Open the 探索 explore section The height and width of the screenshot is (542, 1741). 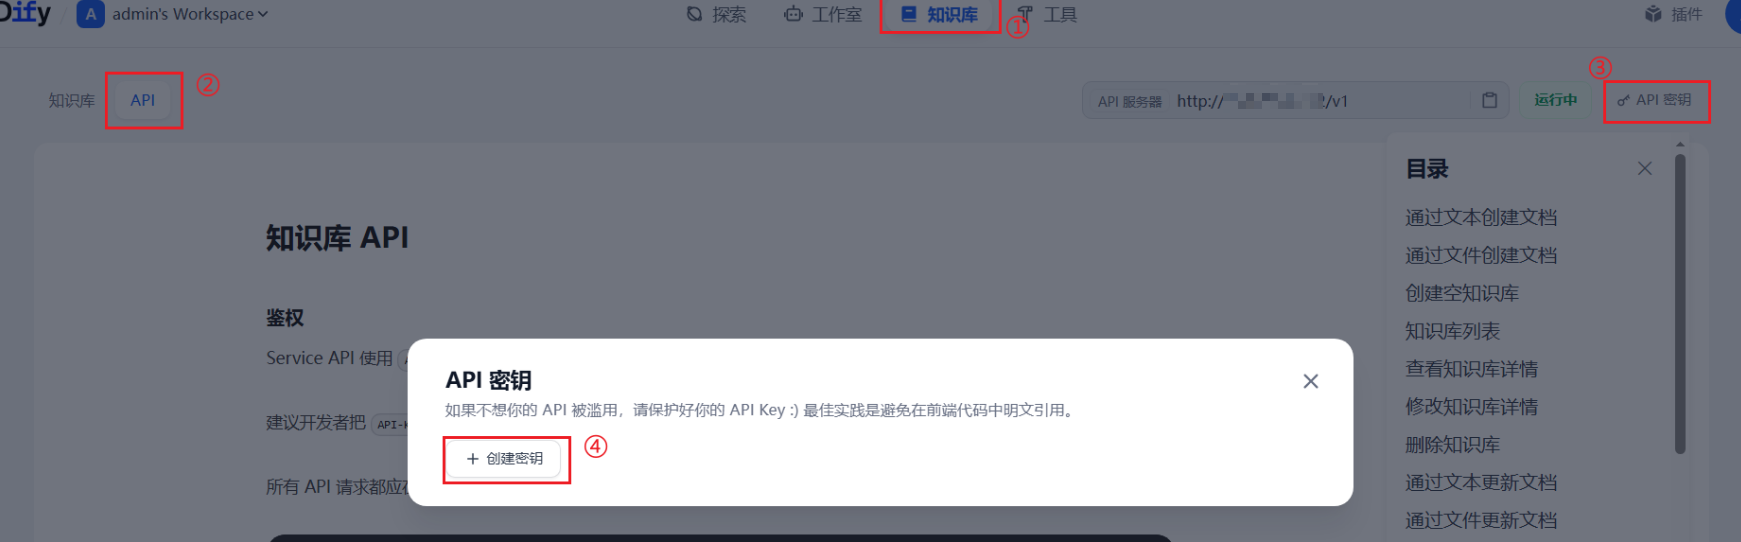716,15
